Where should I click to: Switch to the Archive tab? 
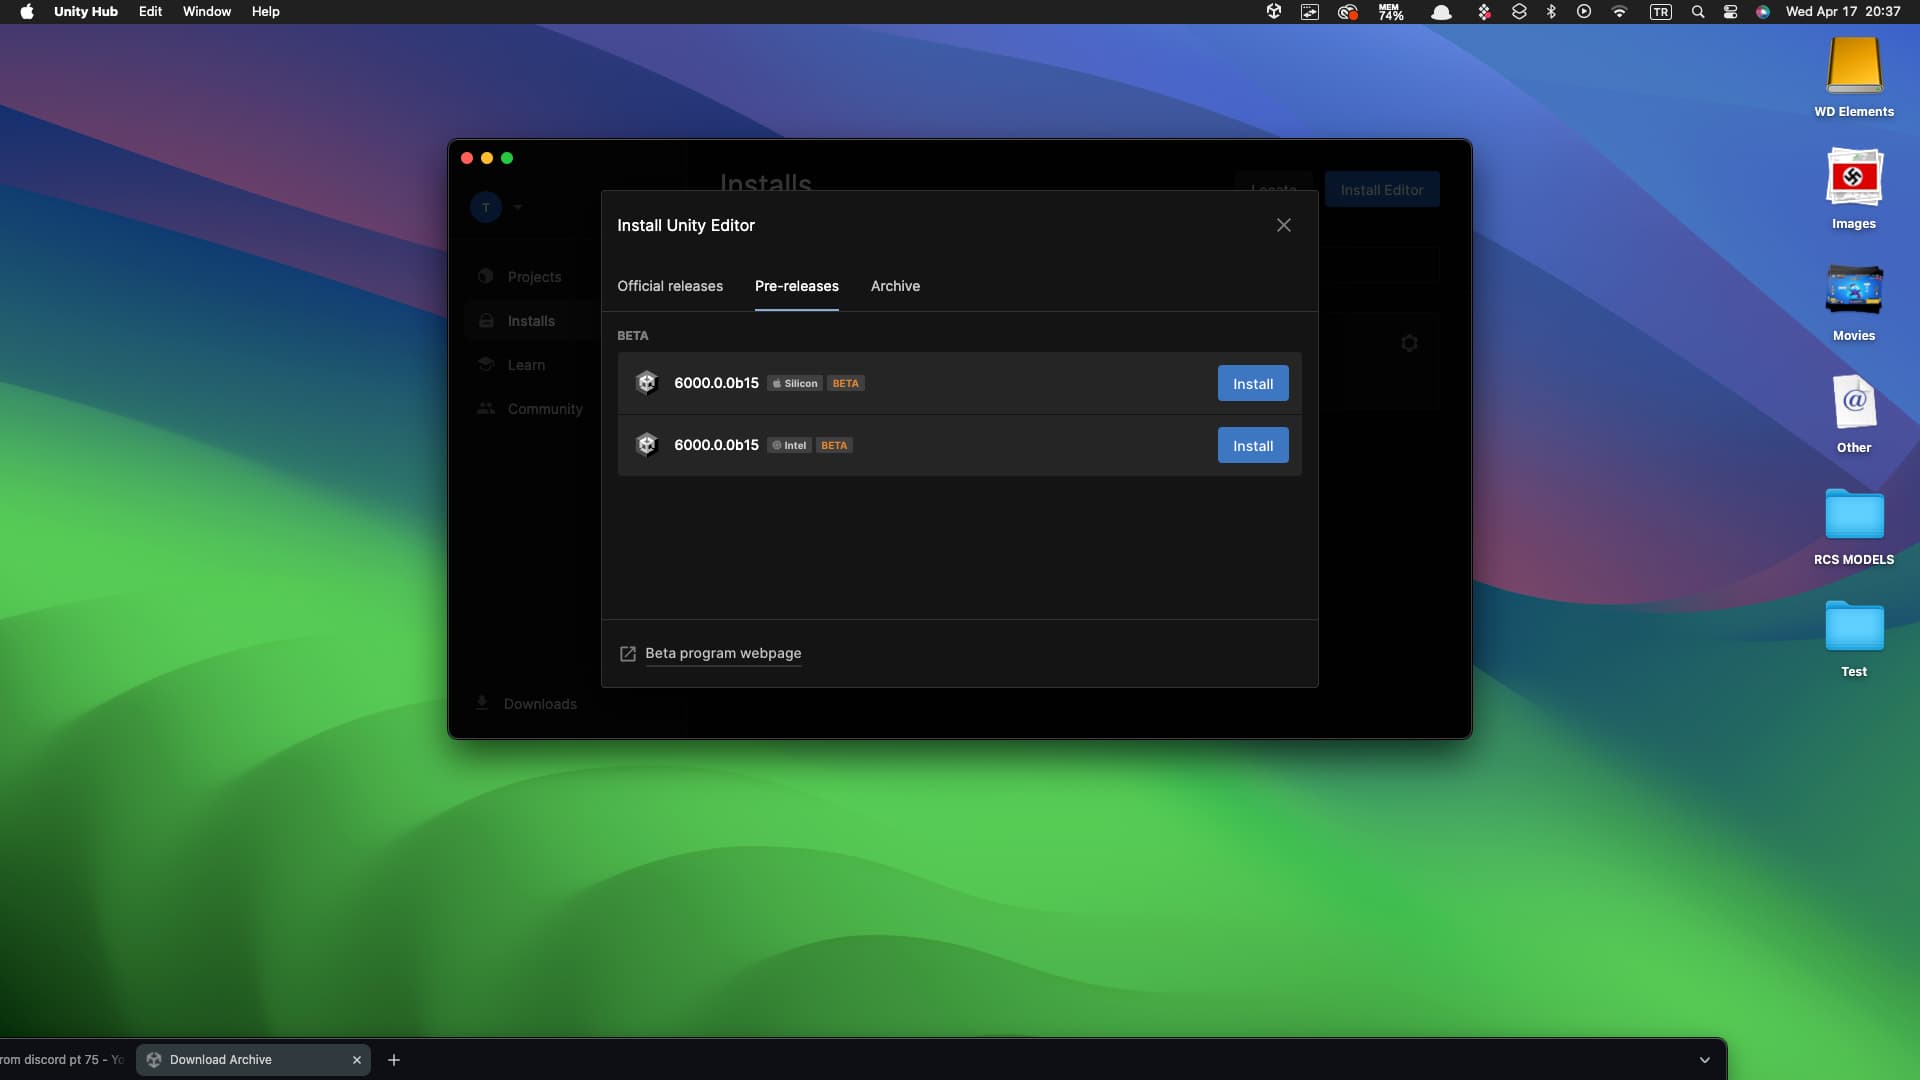(895, 286)
